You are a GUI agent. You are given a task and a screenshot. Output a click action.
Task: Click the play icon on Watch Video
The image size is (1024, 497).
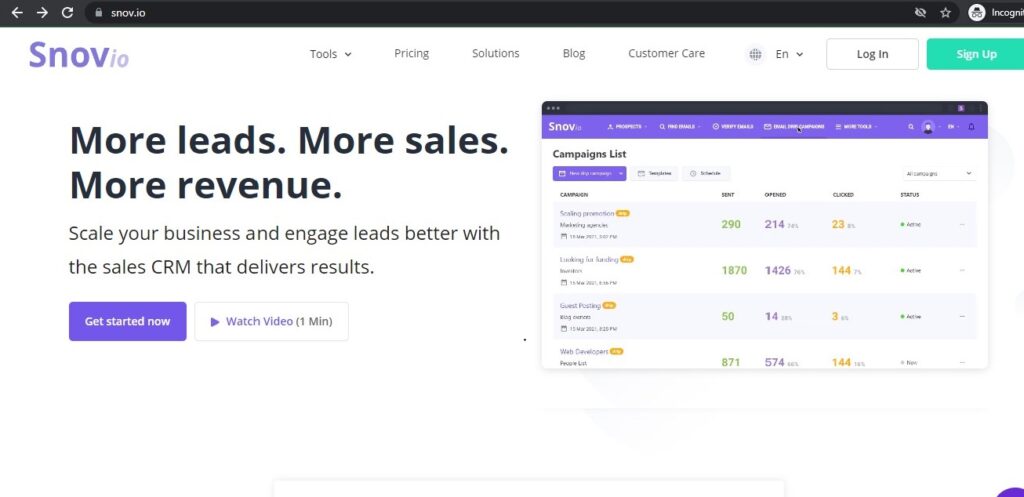[x=215, y=322]
